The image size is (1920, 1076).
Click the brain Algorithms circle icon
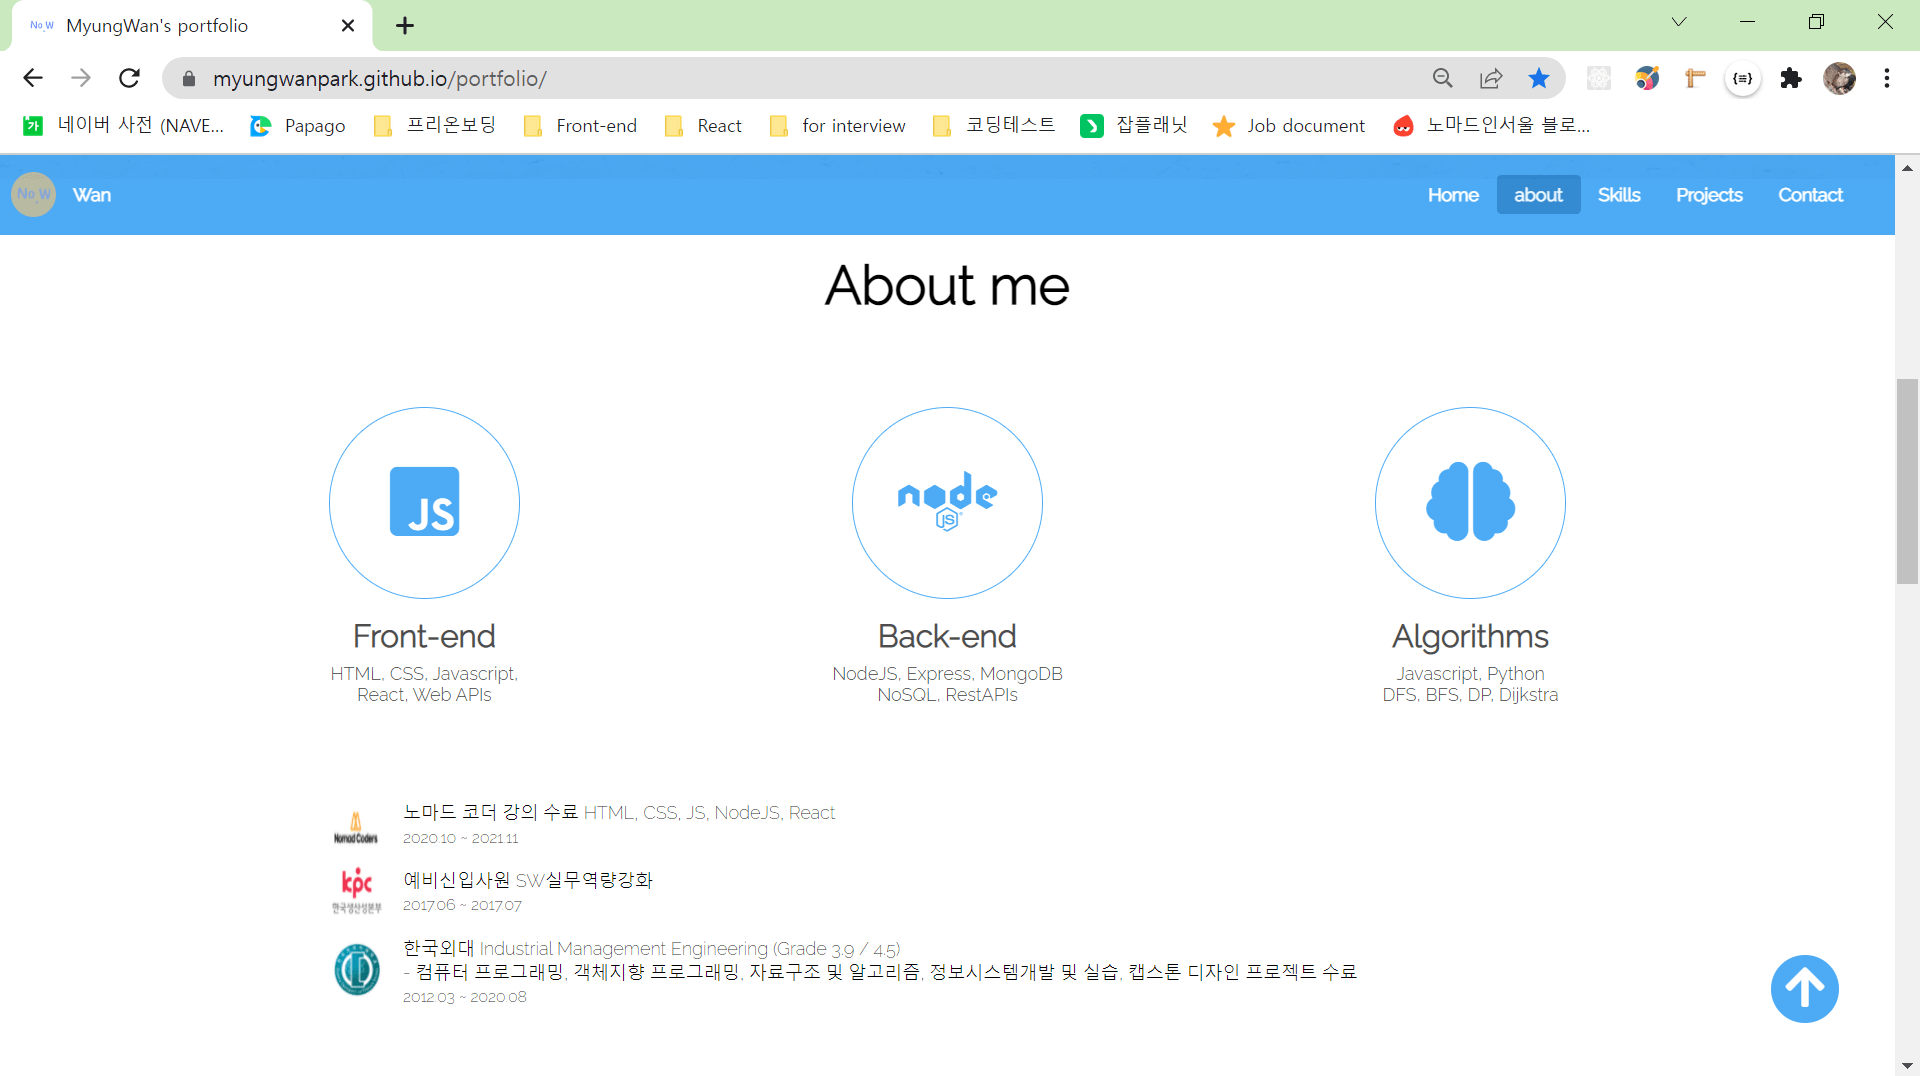(1470, 502)
